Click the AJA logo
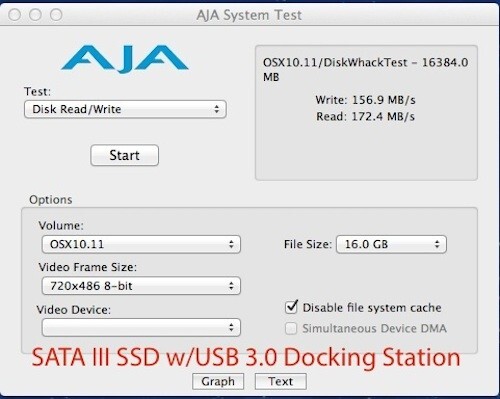 tap(125, 59)
